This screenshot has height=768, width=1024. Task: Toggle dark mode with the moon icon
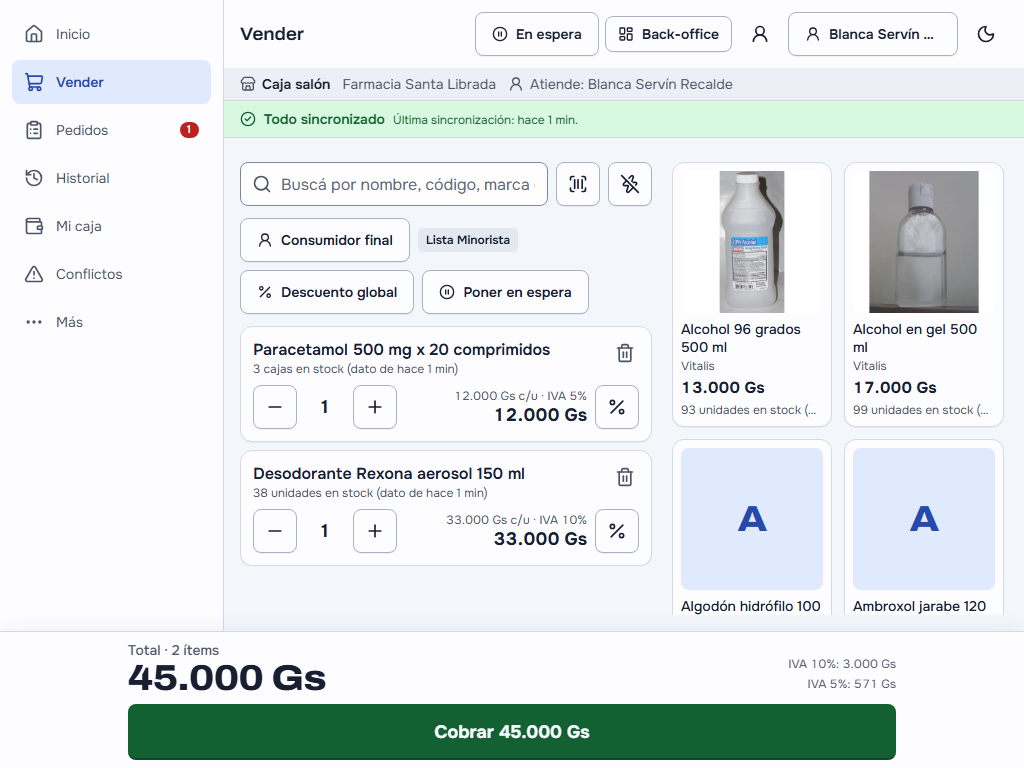click(985, 34)
